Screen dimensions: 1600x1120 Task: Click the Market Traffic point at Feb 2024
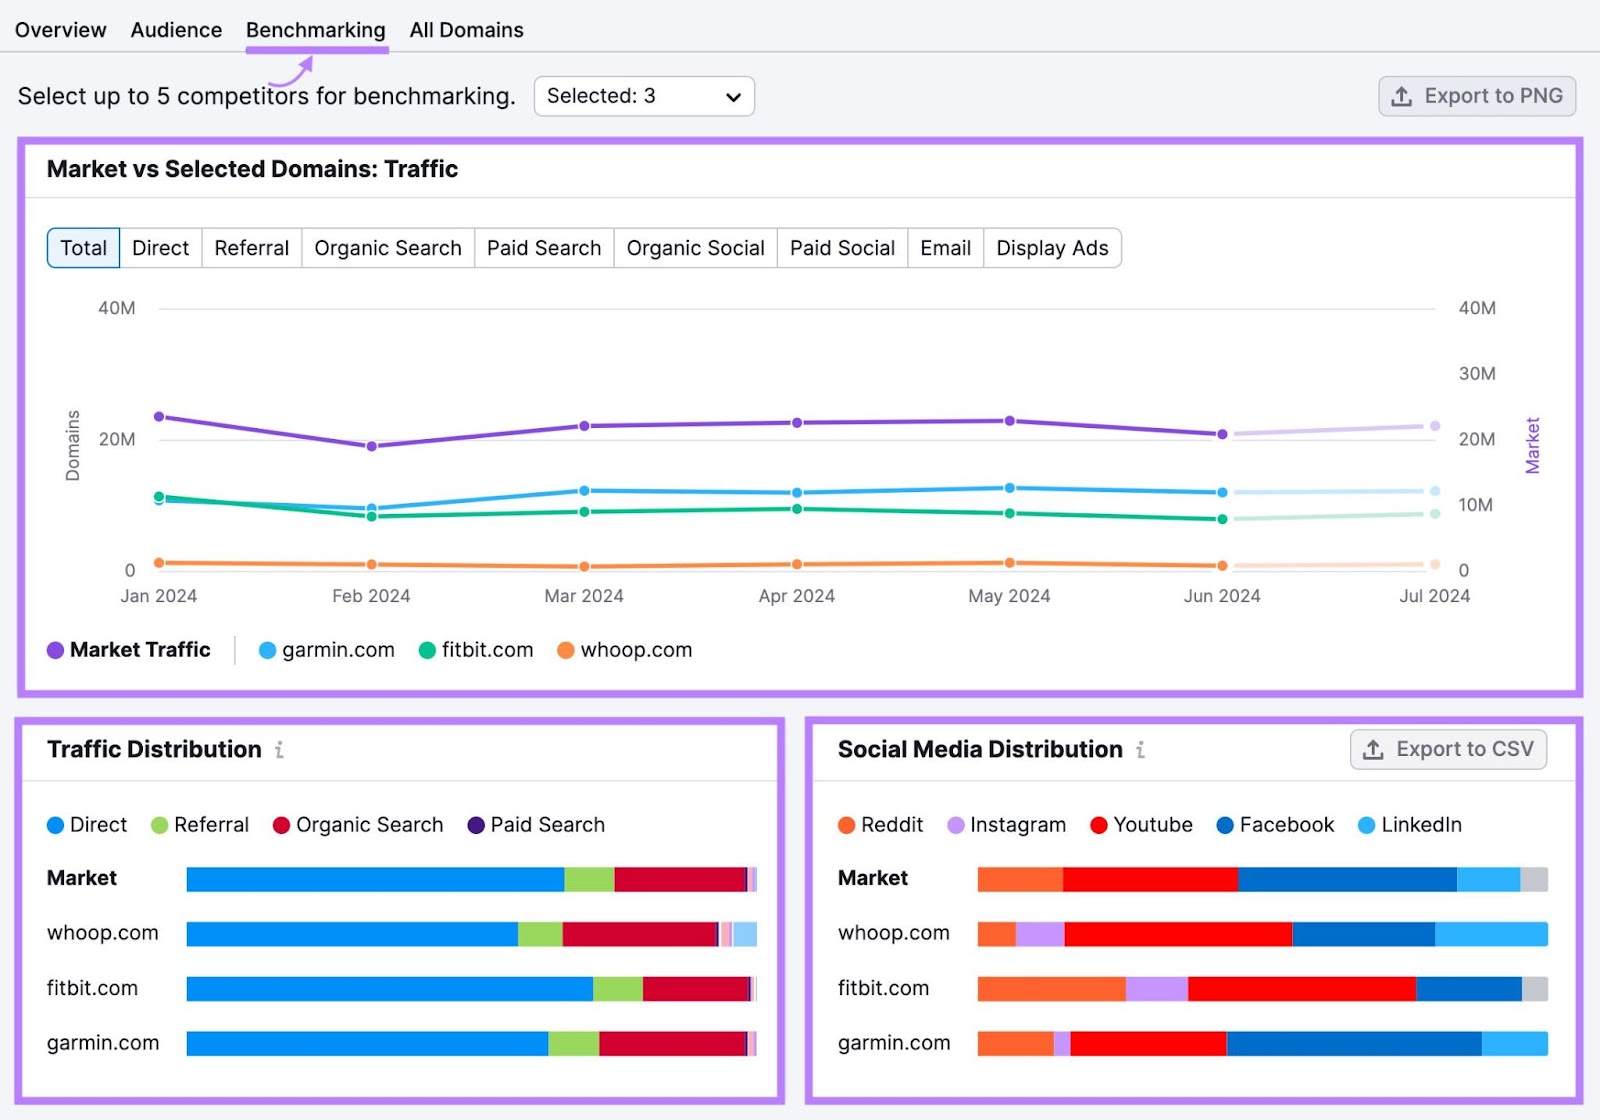click(372, 446)
